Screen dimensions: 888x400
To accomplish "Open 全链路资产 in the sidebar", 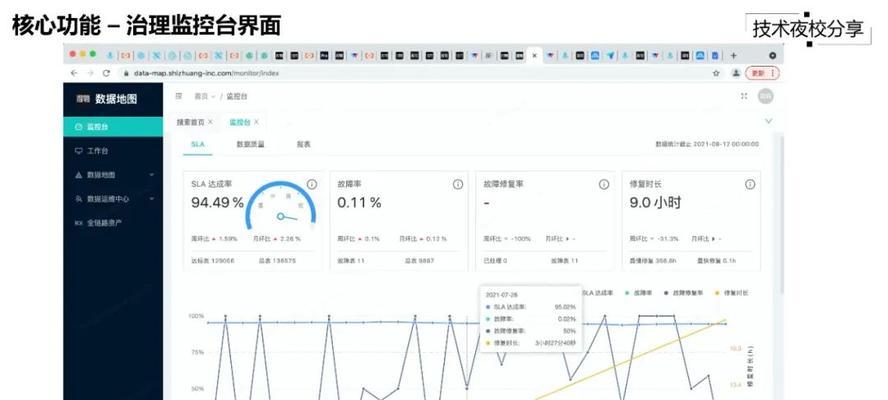I will point(113,223).
